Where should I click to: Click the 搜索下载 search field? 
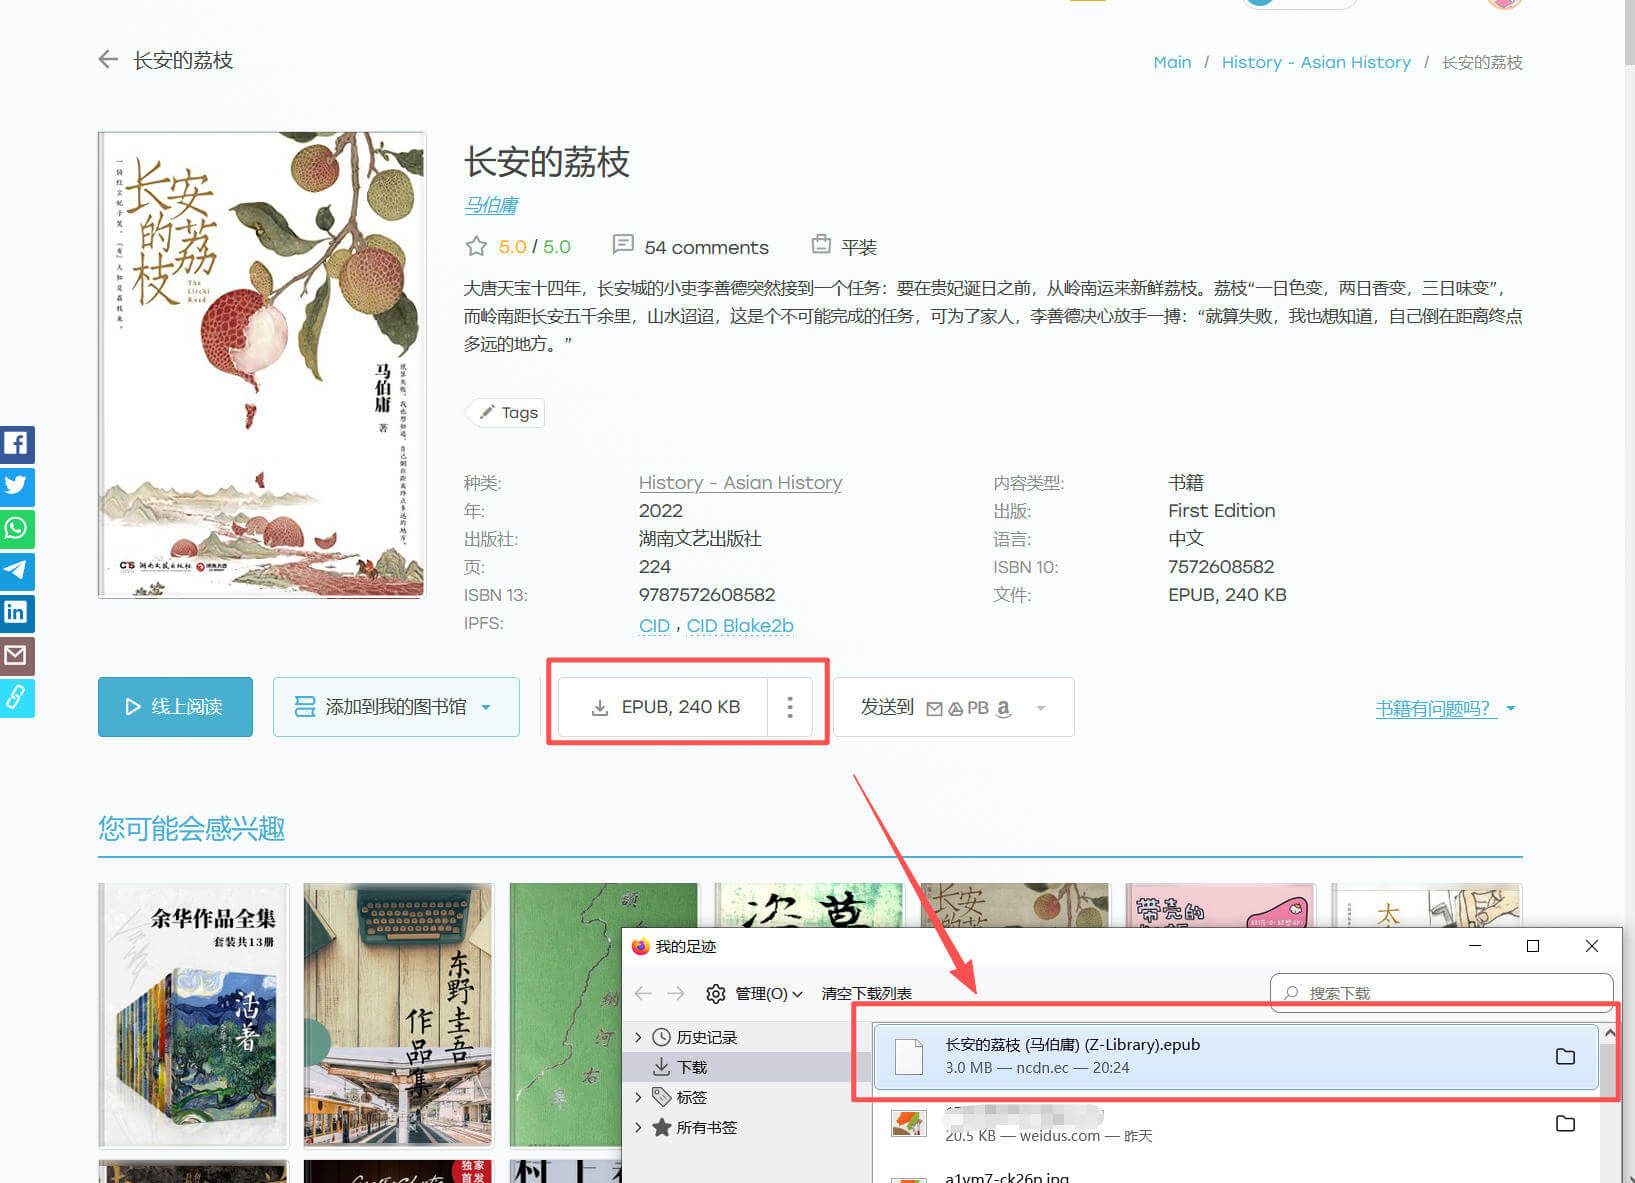(x=1440, y=992)
